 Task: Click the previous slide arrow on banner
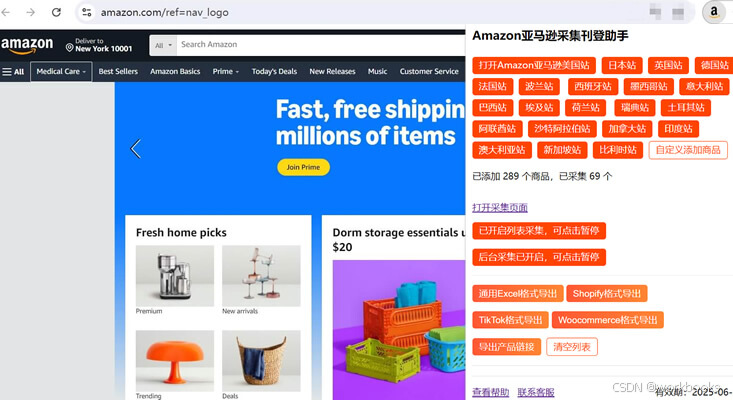[x=136, y=149]
